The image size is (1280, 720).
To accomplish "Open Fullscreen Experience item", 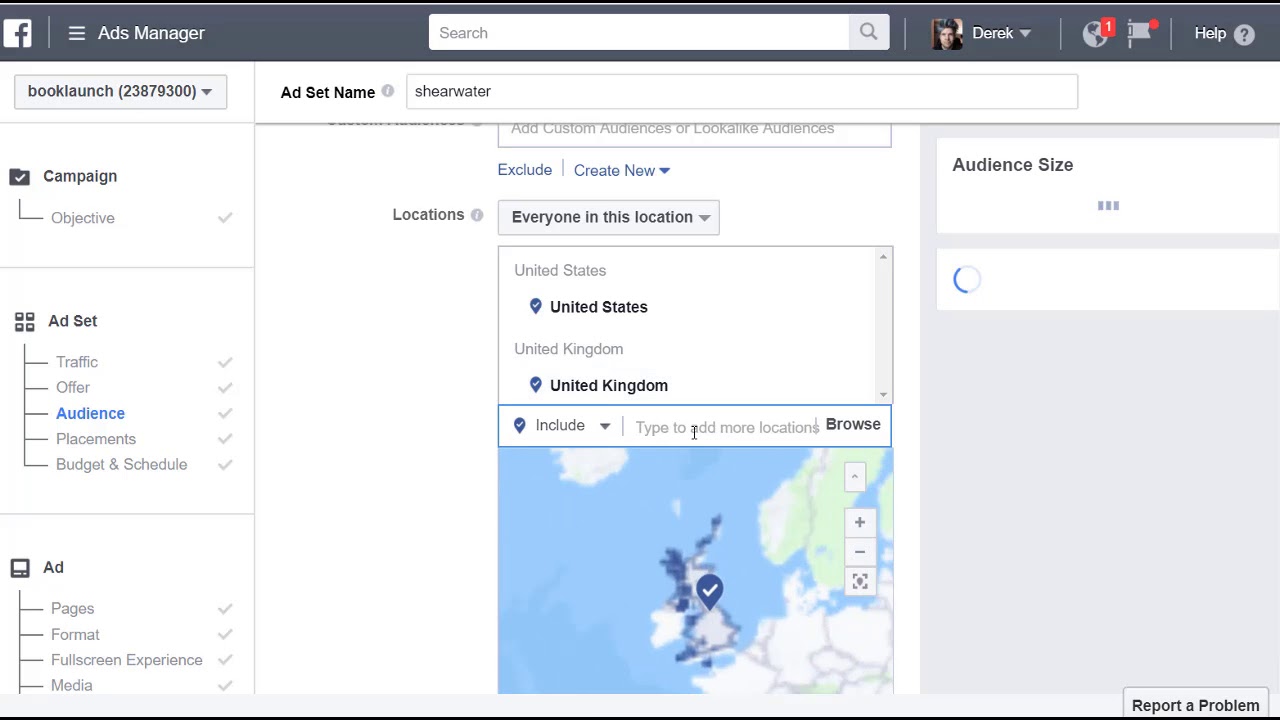I will click(127, 660).
